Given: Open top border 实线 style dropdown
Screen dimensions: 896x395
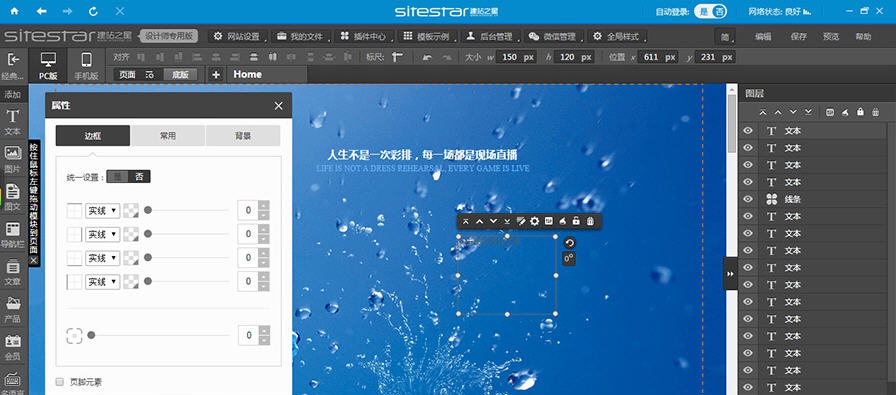Looking at the screenshot, I should point(102,210).
